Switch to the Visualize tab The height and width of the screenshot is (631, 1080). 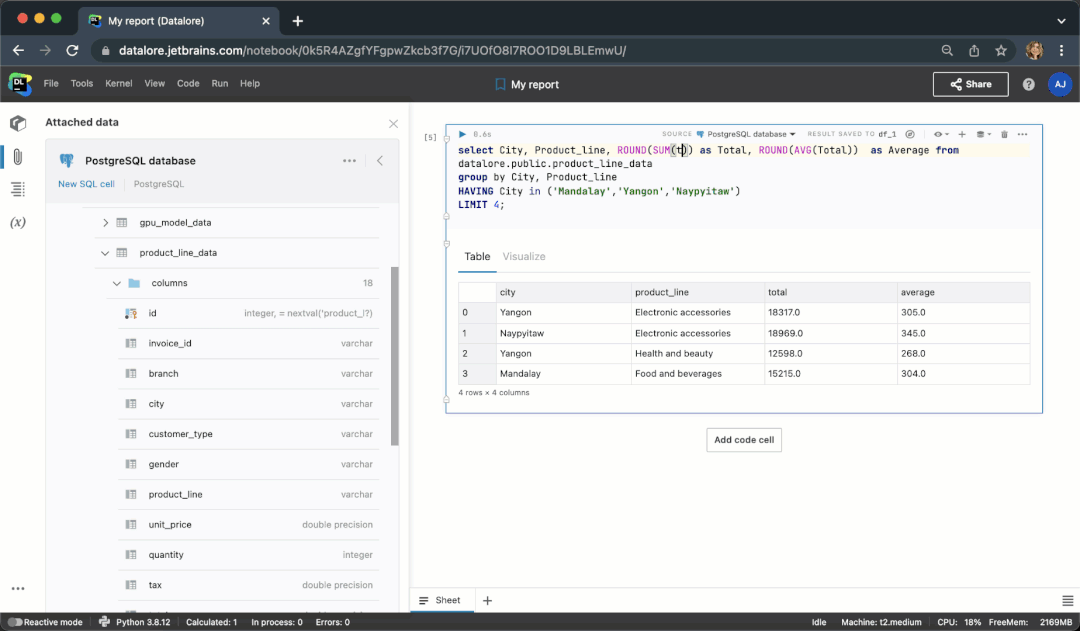tap(524, 257)
